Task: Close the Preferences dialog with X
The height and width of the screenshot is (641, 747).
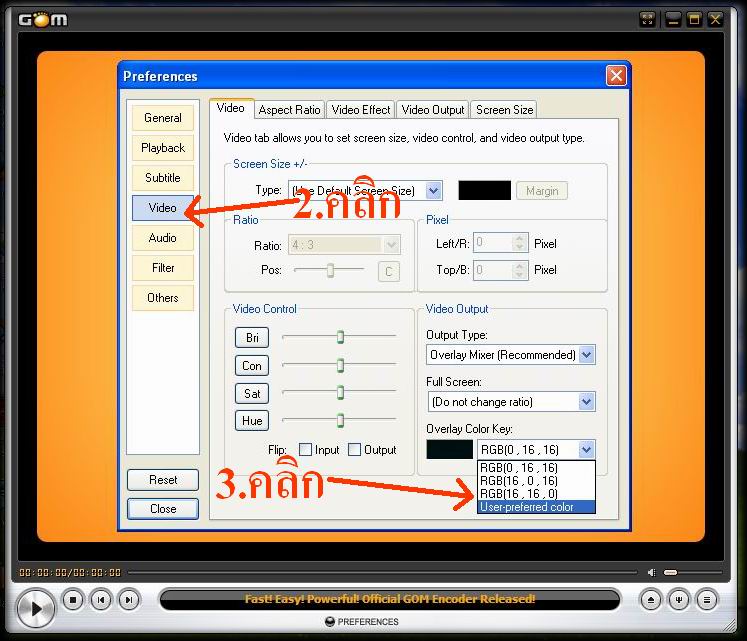Action: 616,76
